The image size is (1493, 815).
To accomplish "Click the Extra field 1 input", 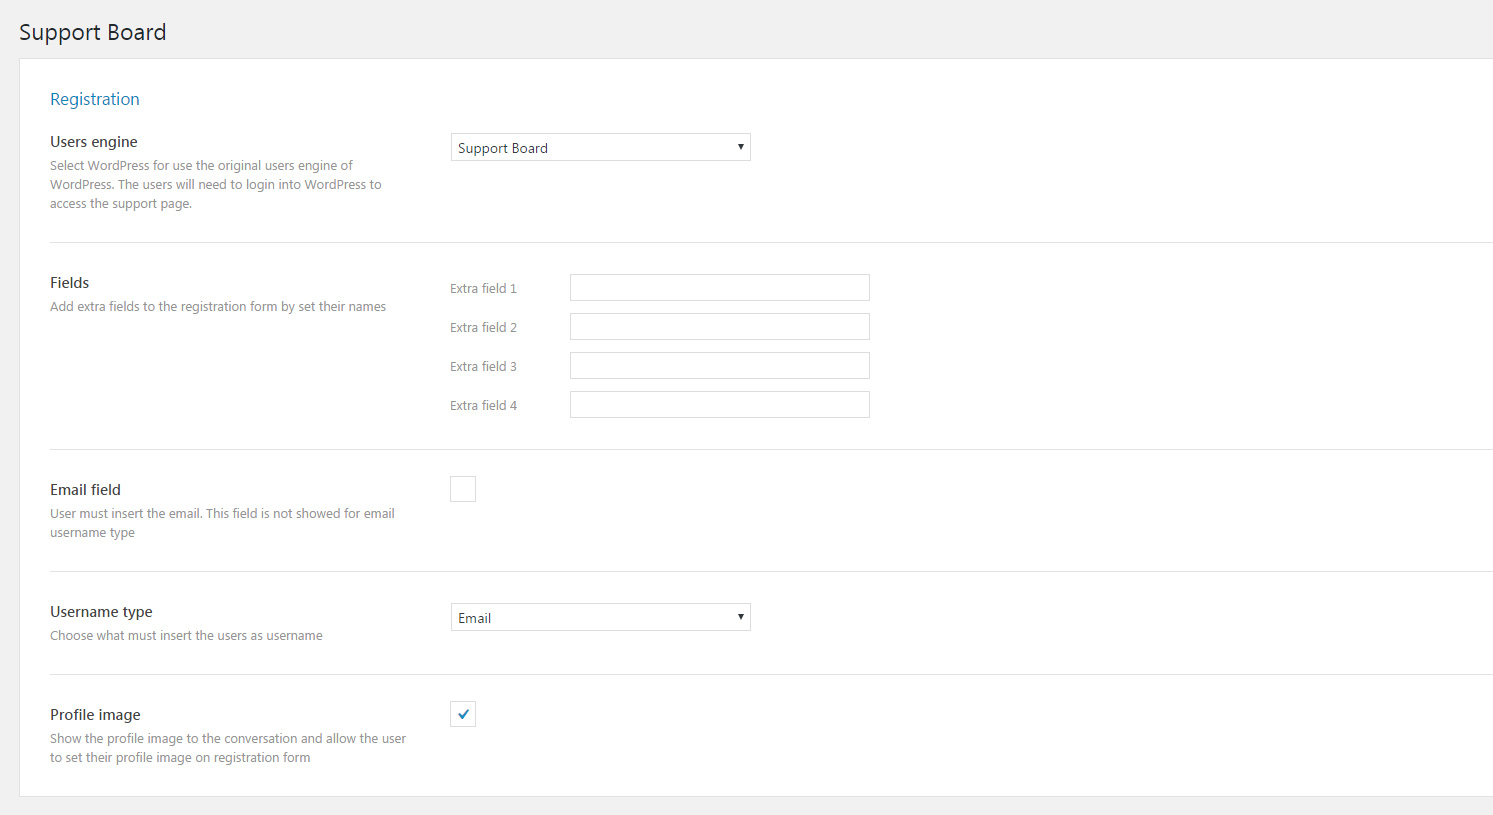I will coord(719,288).
